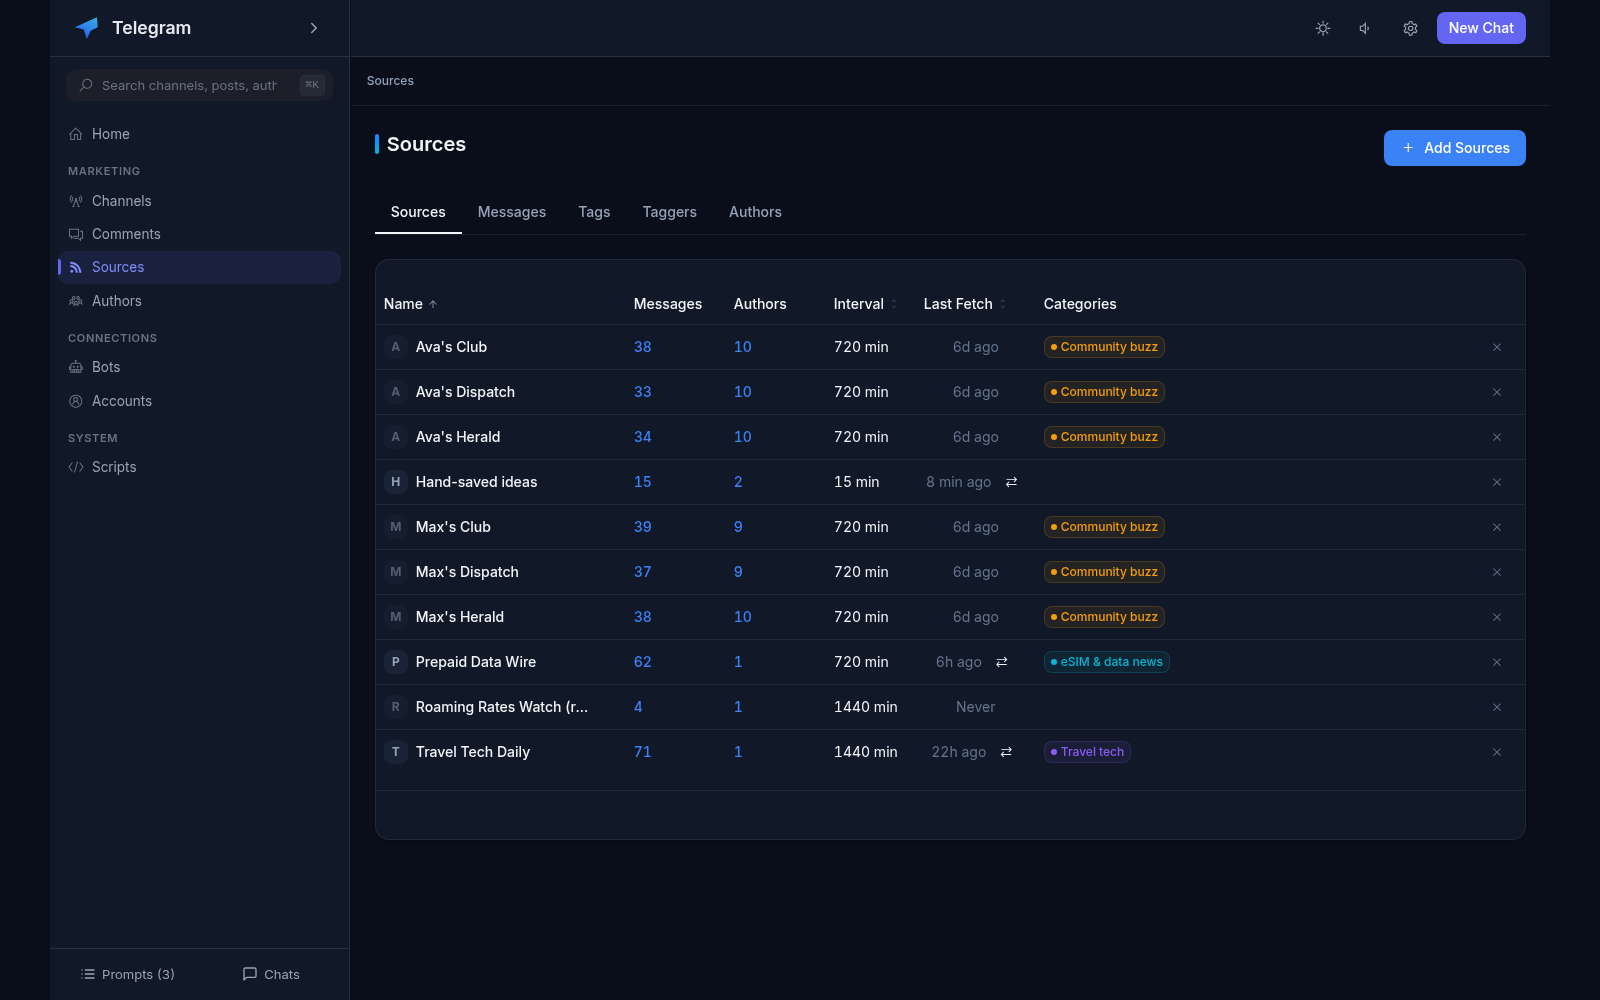Sort the table by Last Fetch column
The width and height of the screenshot is (1600, 1000).
pos(965,304)
